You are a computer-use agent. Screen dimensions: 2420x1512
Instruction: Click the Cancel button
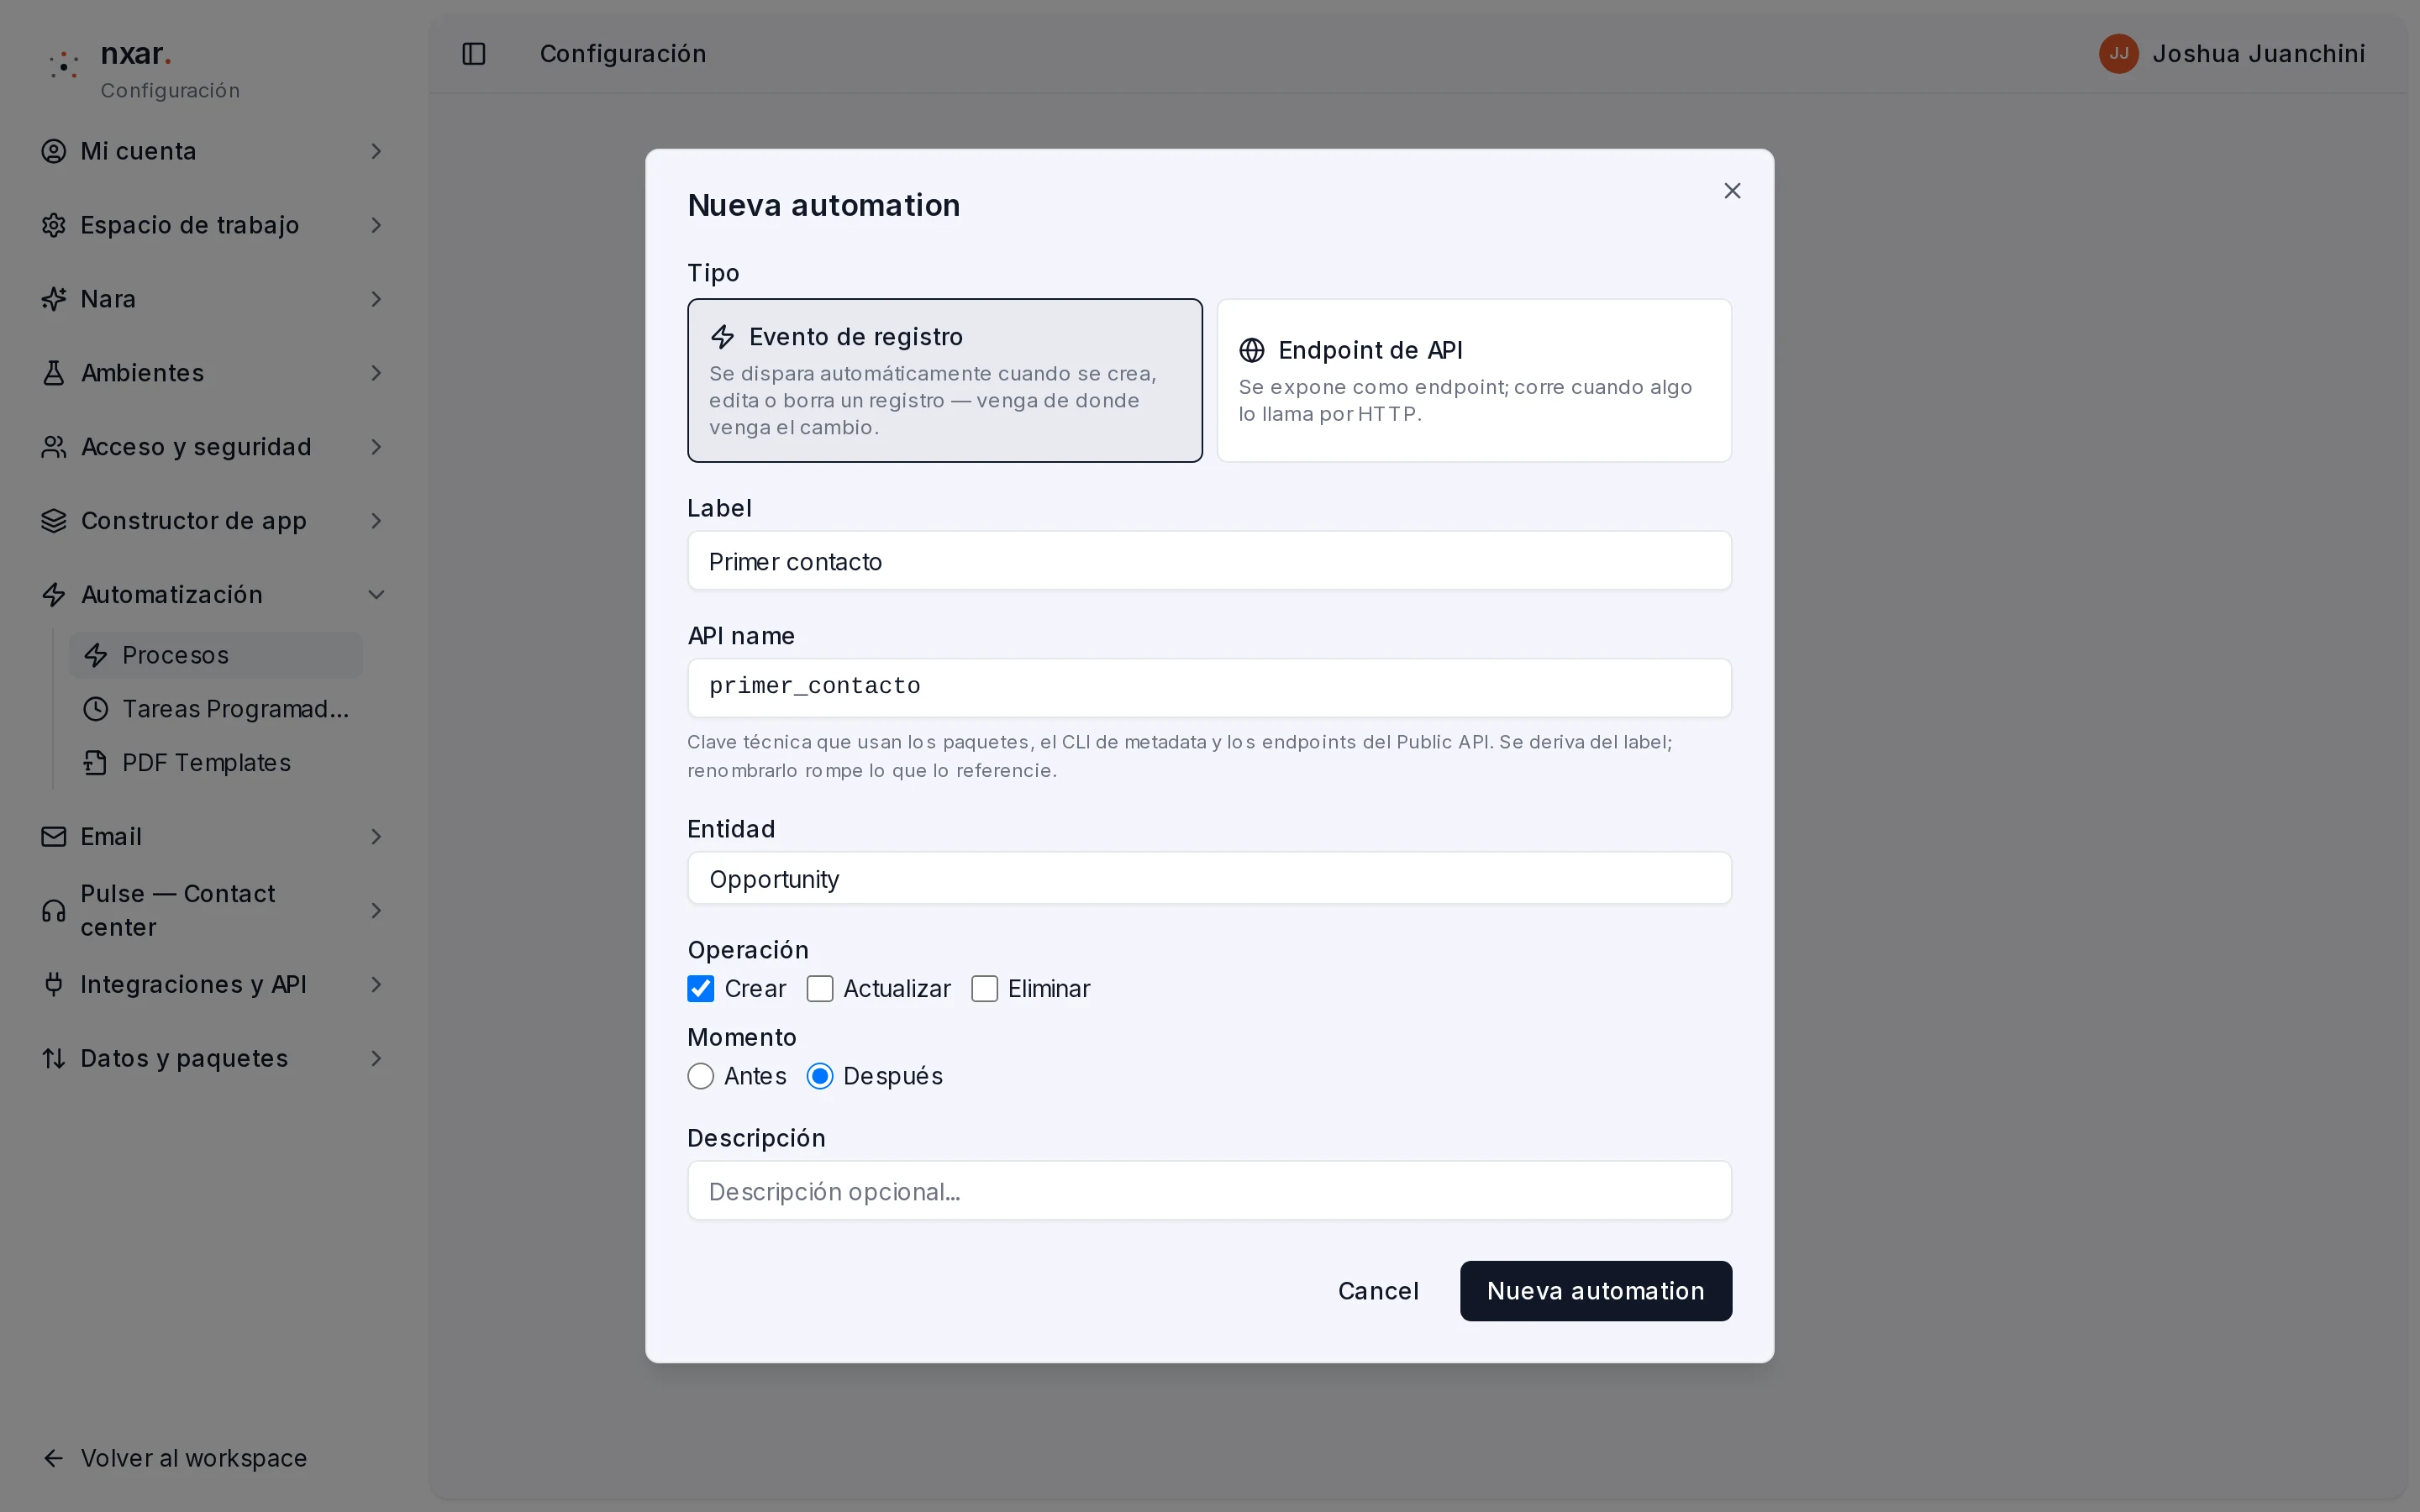(x=1378, y=1291)
